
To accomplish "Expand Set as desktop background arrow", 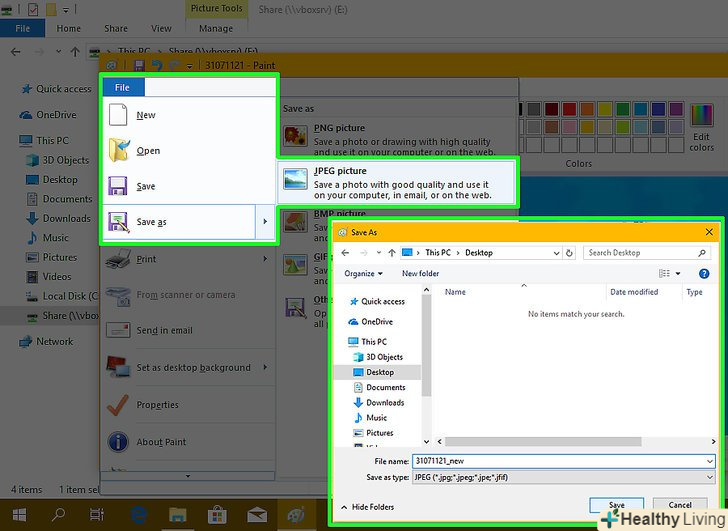I will pyautogui.click(x=266, y=368).
